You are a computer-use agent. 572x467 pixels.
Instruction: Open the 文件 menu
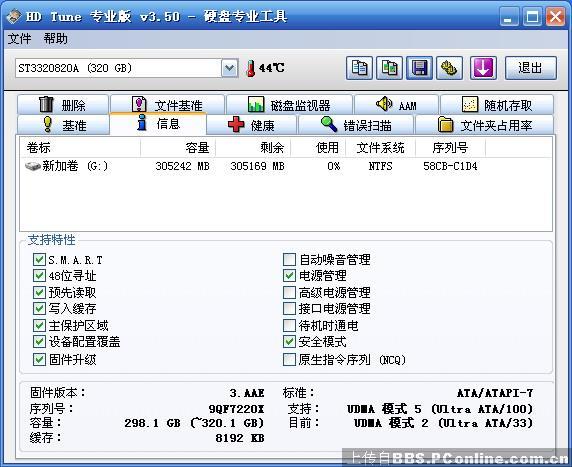point(19,39)
